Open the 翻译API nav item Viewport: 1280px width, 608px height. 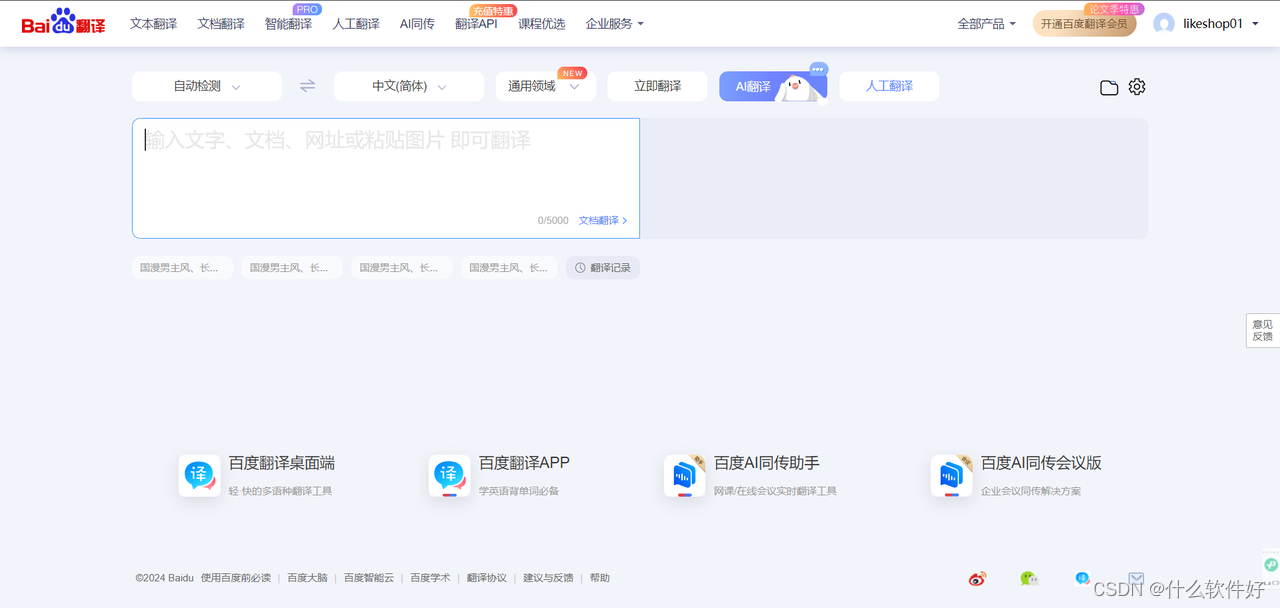click(476, 24)
